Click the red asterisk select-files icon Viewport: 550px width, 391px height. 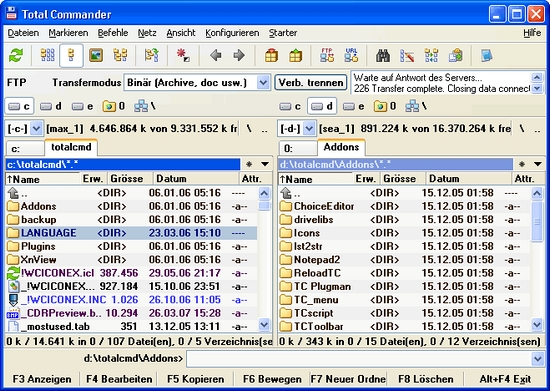pos(183,55)
